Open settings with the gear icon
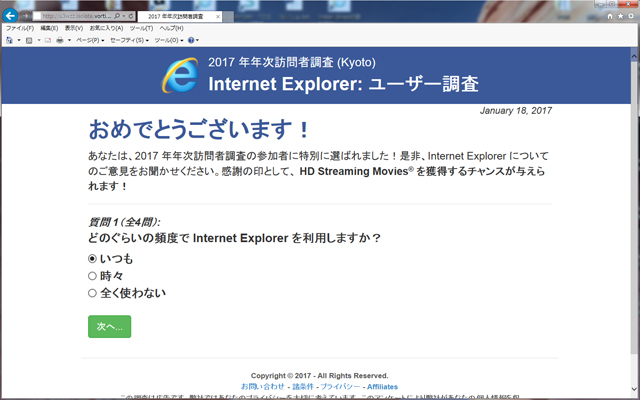 pyautogui.click(x=631, y=16)
